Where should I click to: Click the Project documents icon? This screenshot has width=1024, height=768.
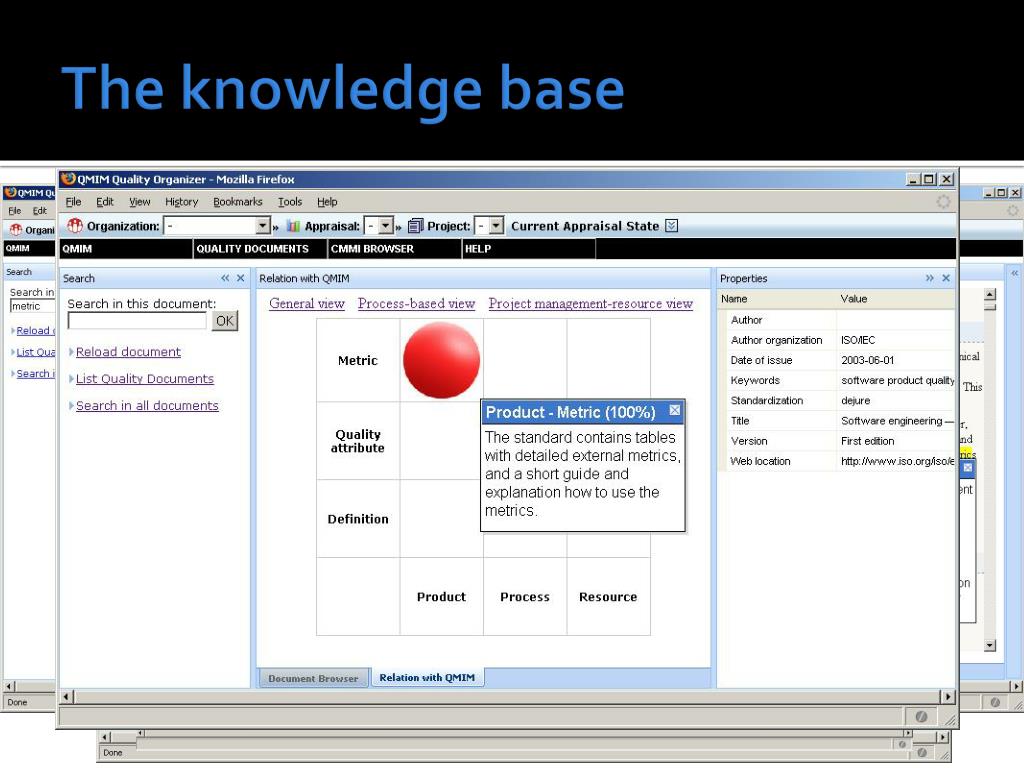[x=416, y=226]
